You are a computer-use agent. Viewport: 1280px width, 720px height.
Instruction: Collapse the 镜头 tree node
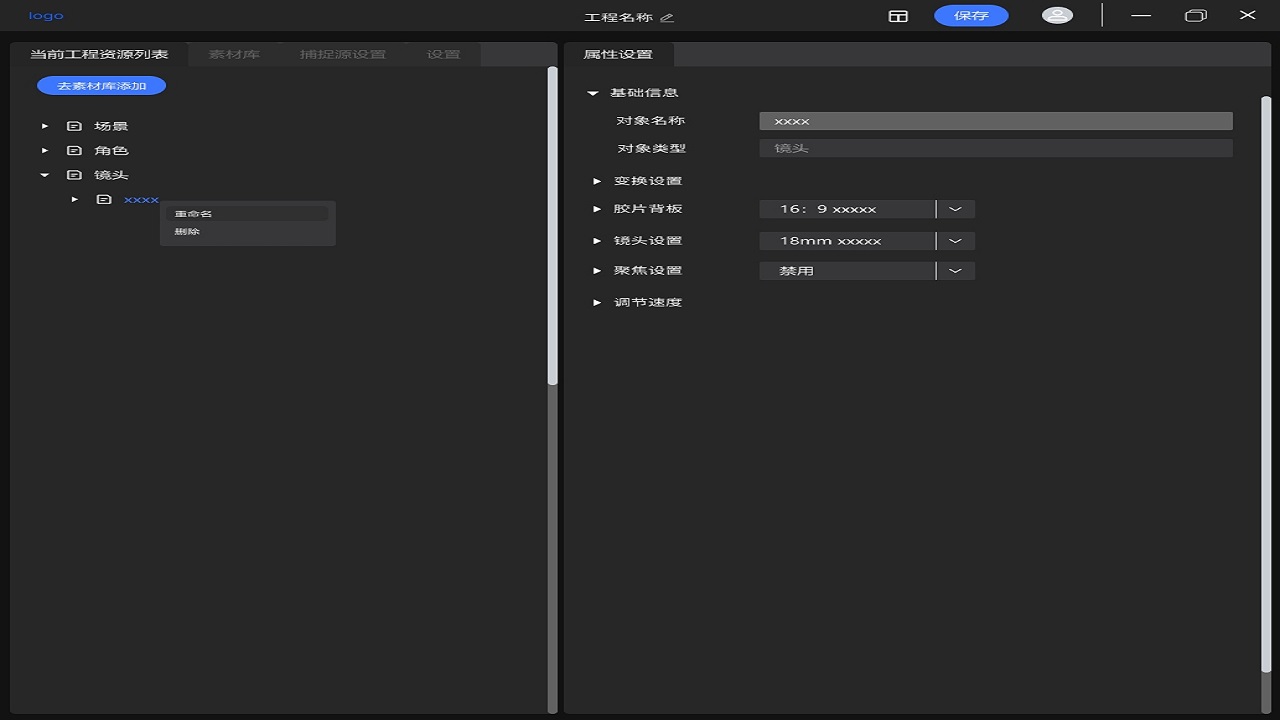point(45,175)
